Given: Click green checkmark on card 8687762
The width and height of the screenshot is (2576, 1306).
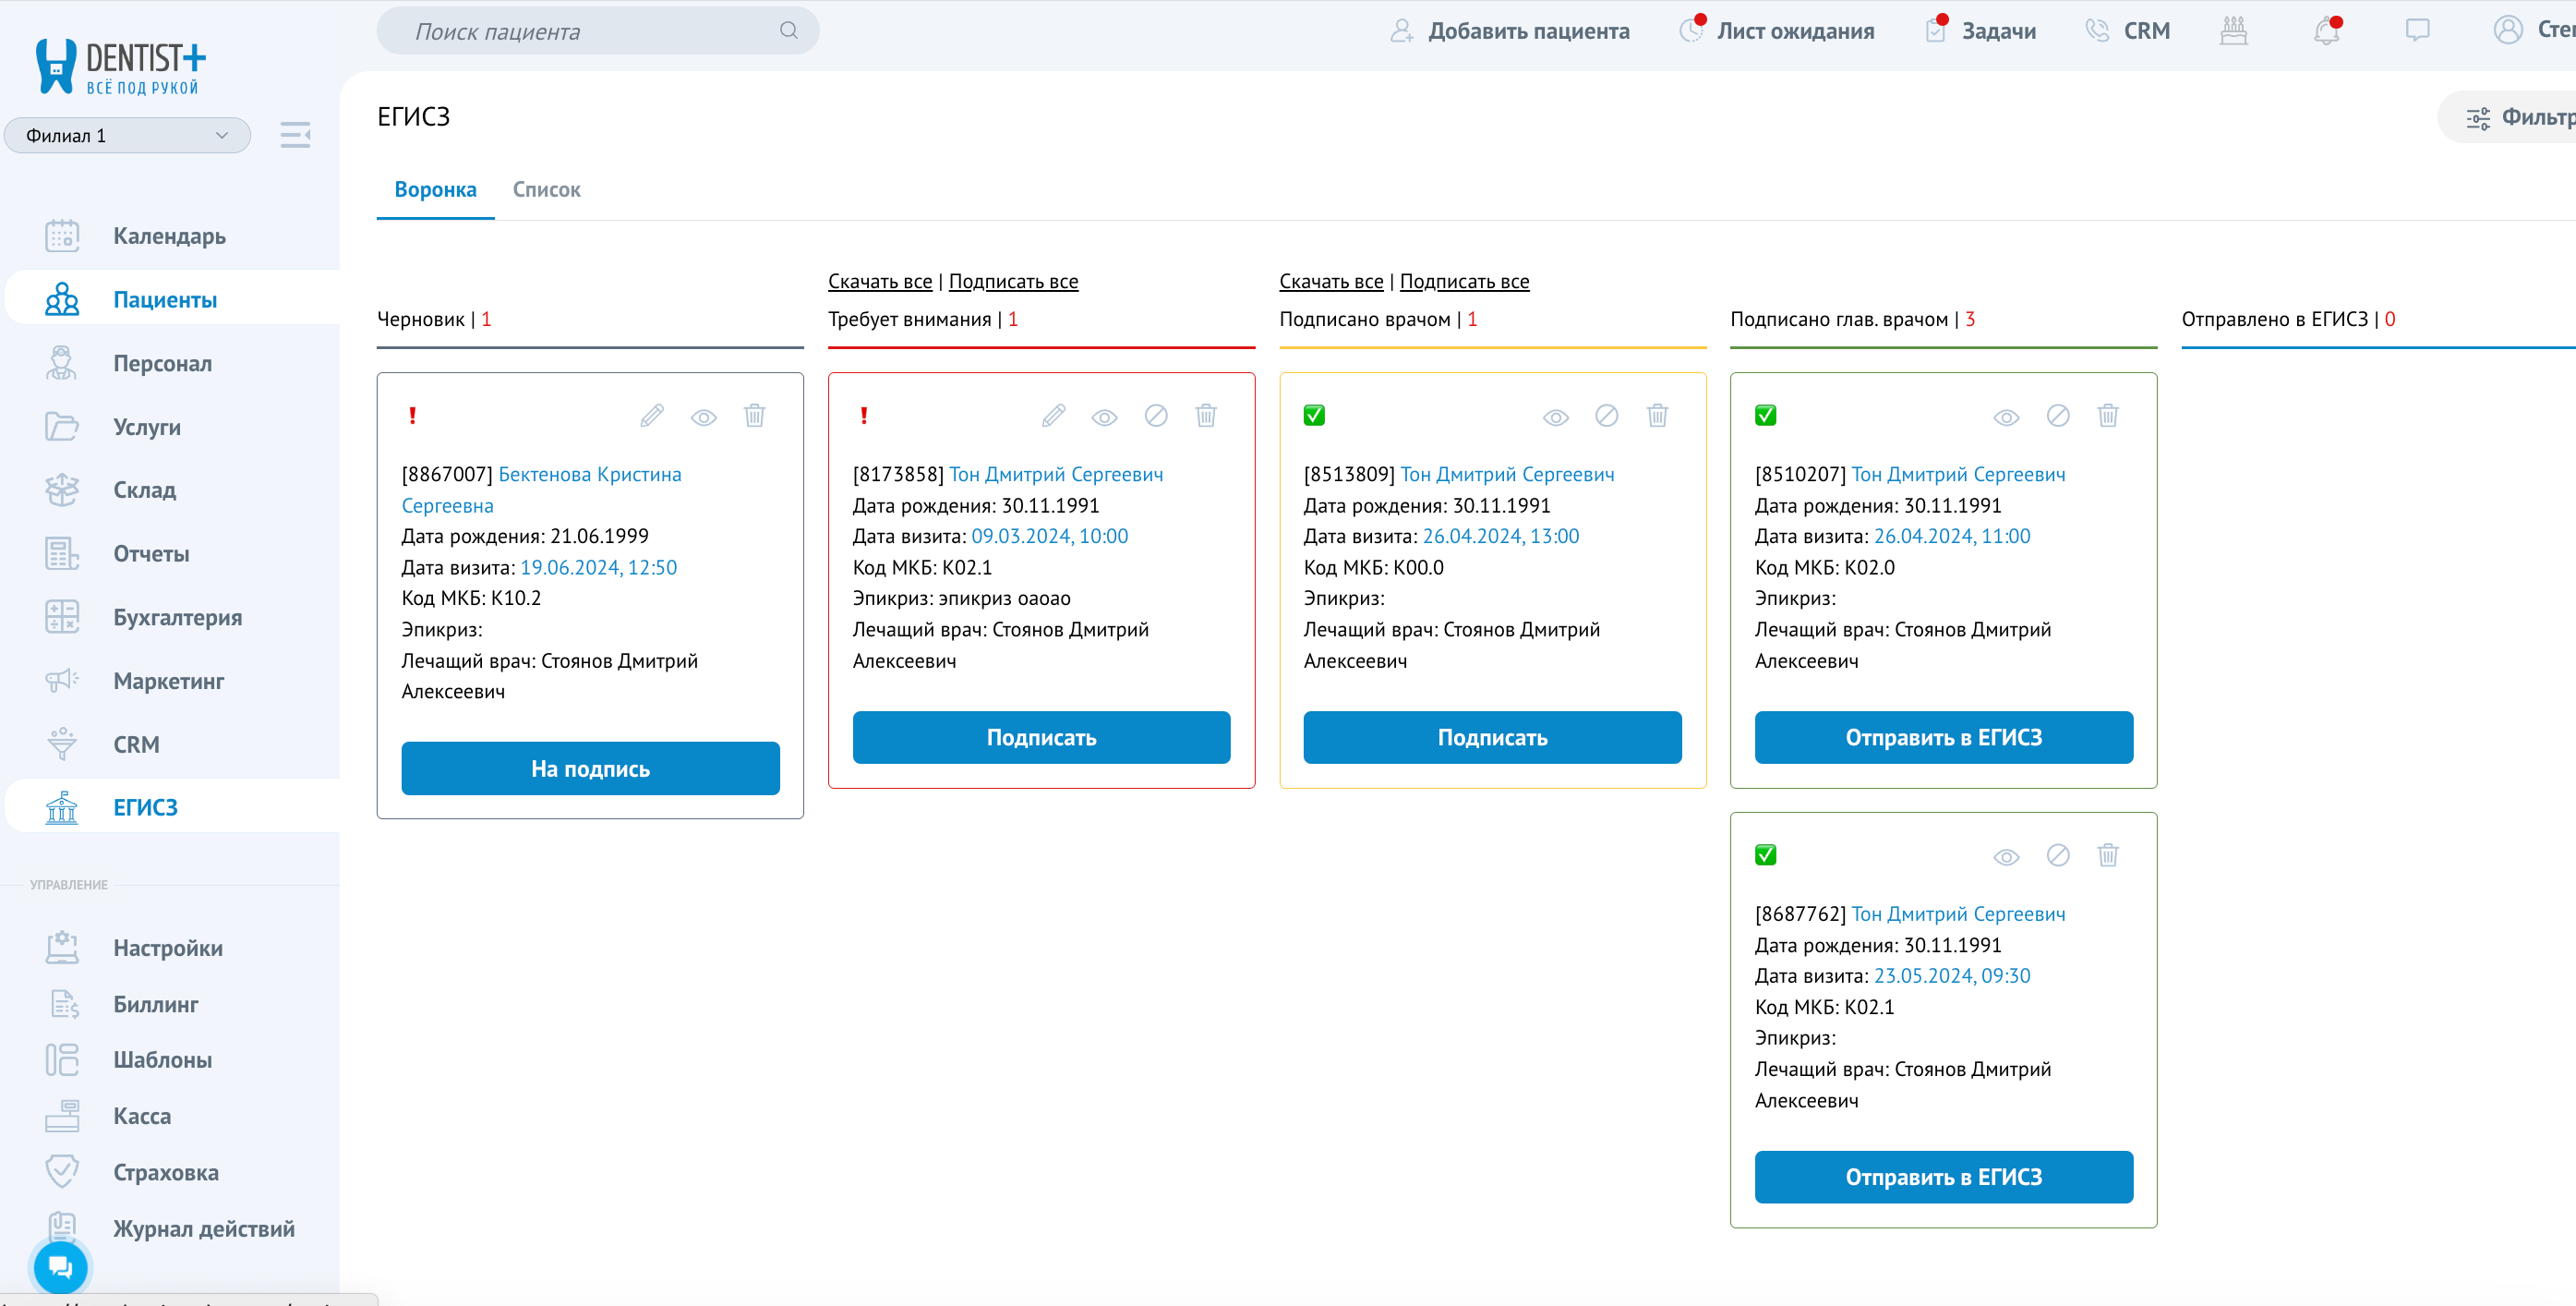Looking at the screenshot, I should point(1766,855).
